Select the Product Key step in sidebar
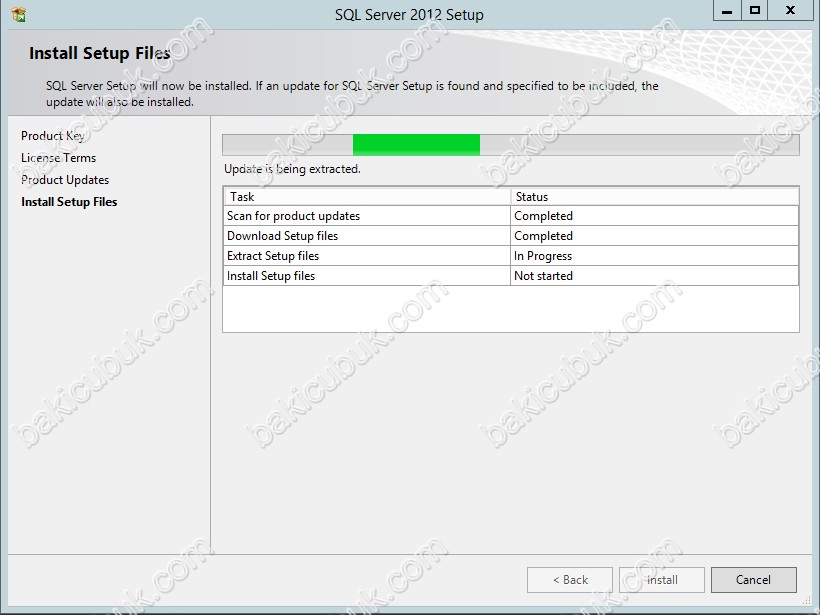Screen dimensions: 820x615 (52, 136)
